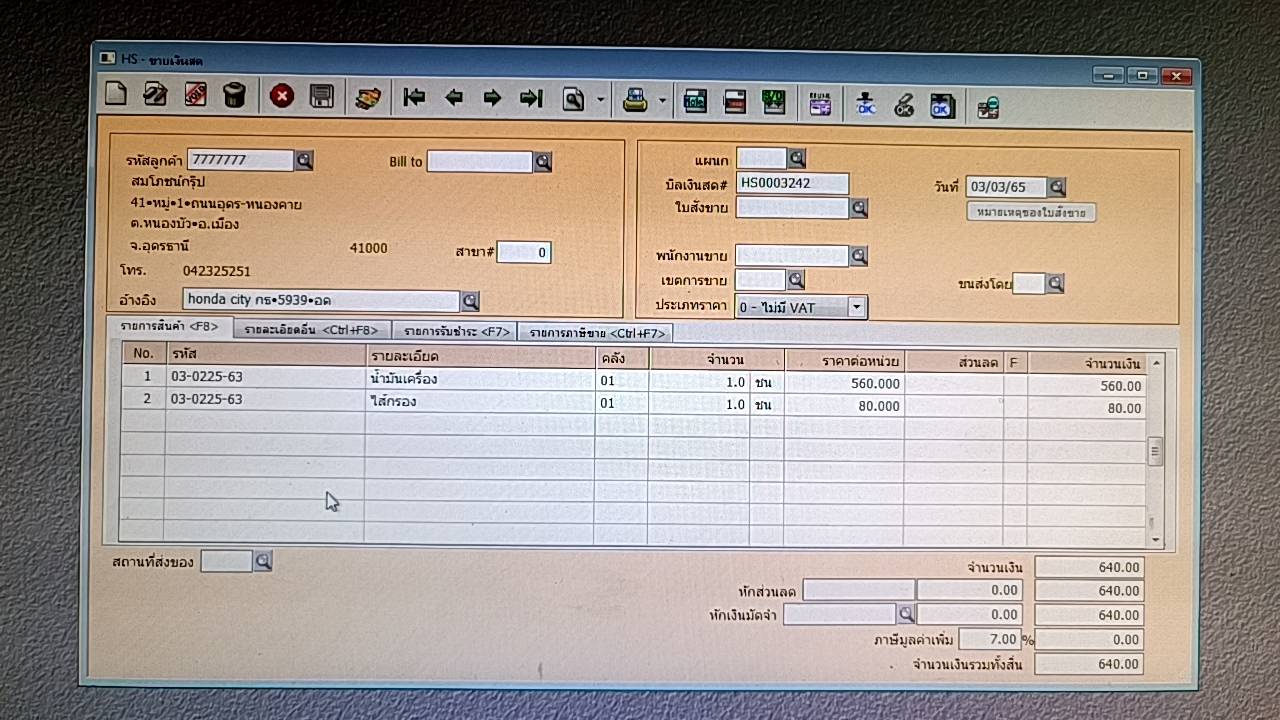This screenshot has width=1280, height=720.
Task: Open the วันที่ date picker button
Action: tap(1057, 187)
